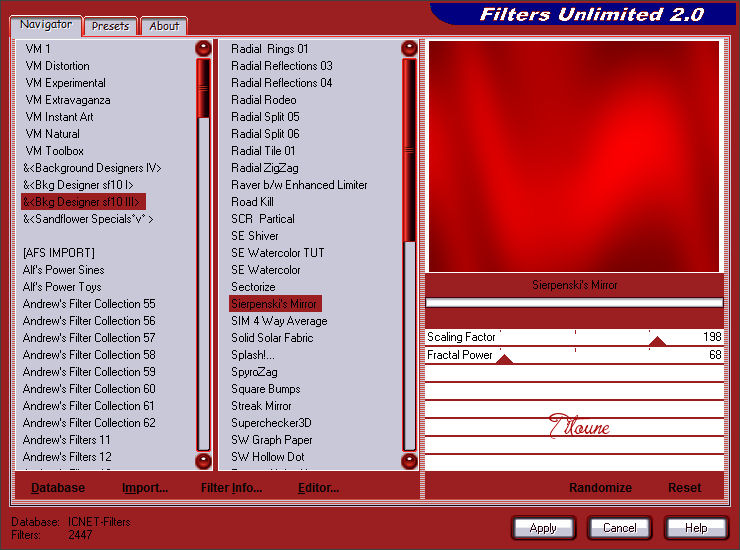Image resolution: width=740 pixels, height=550 pixels.
Task: Select Alf's Power Toys
Action: [62, 287]
